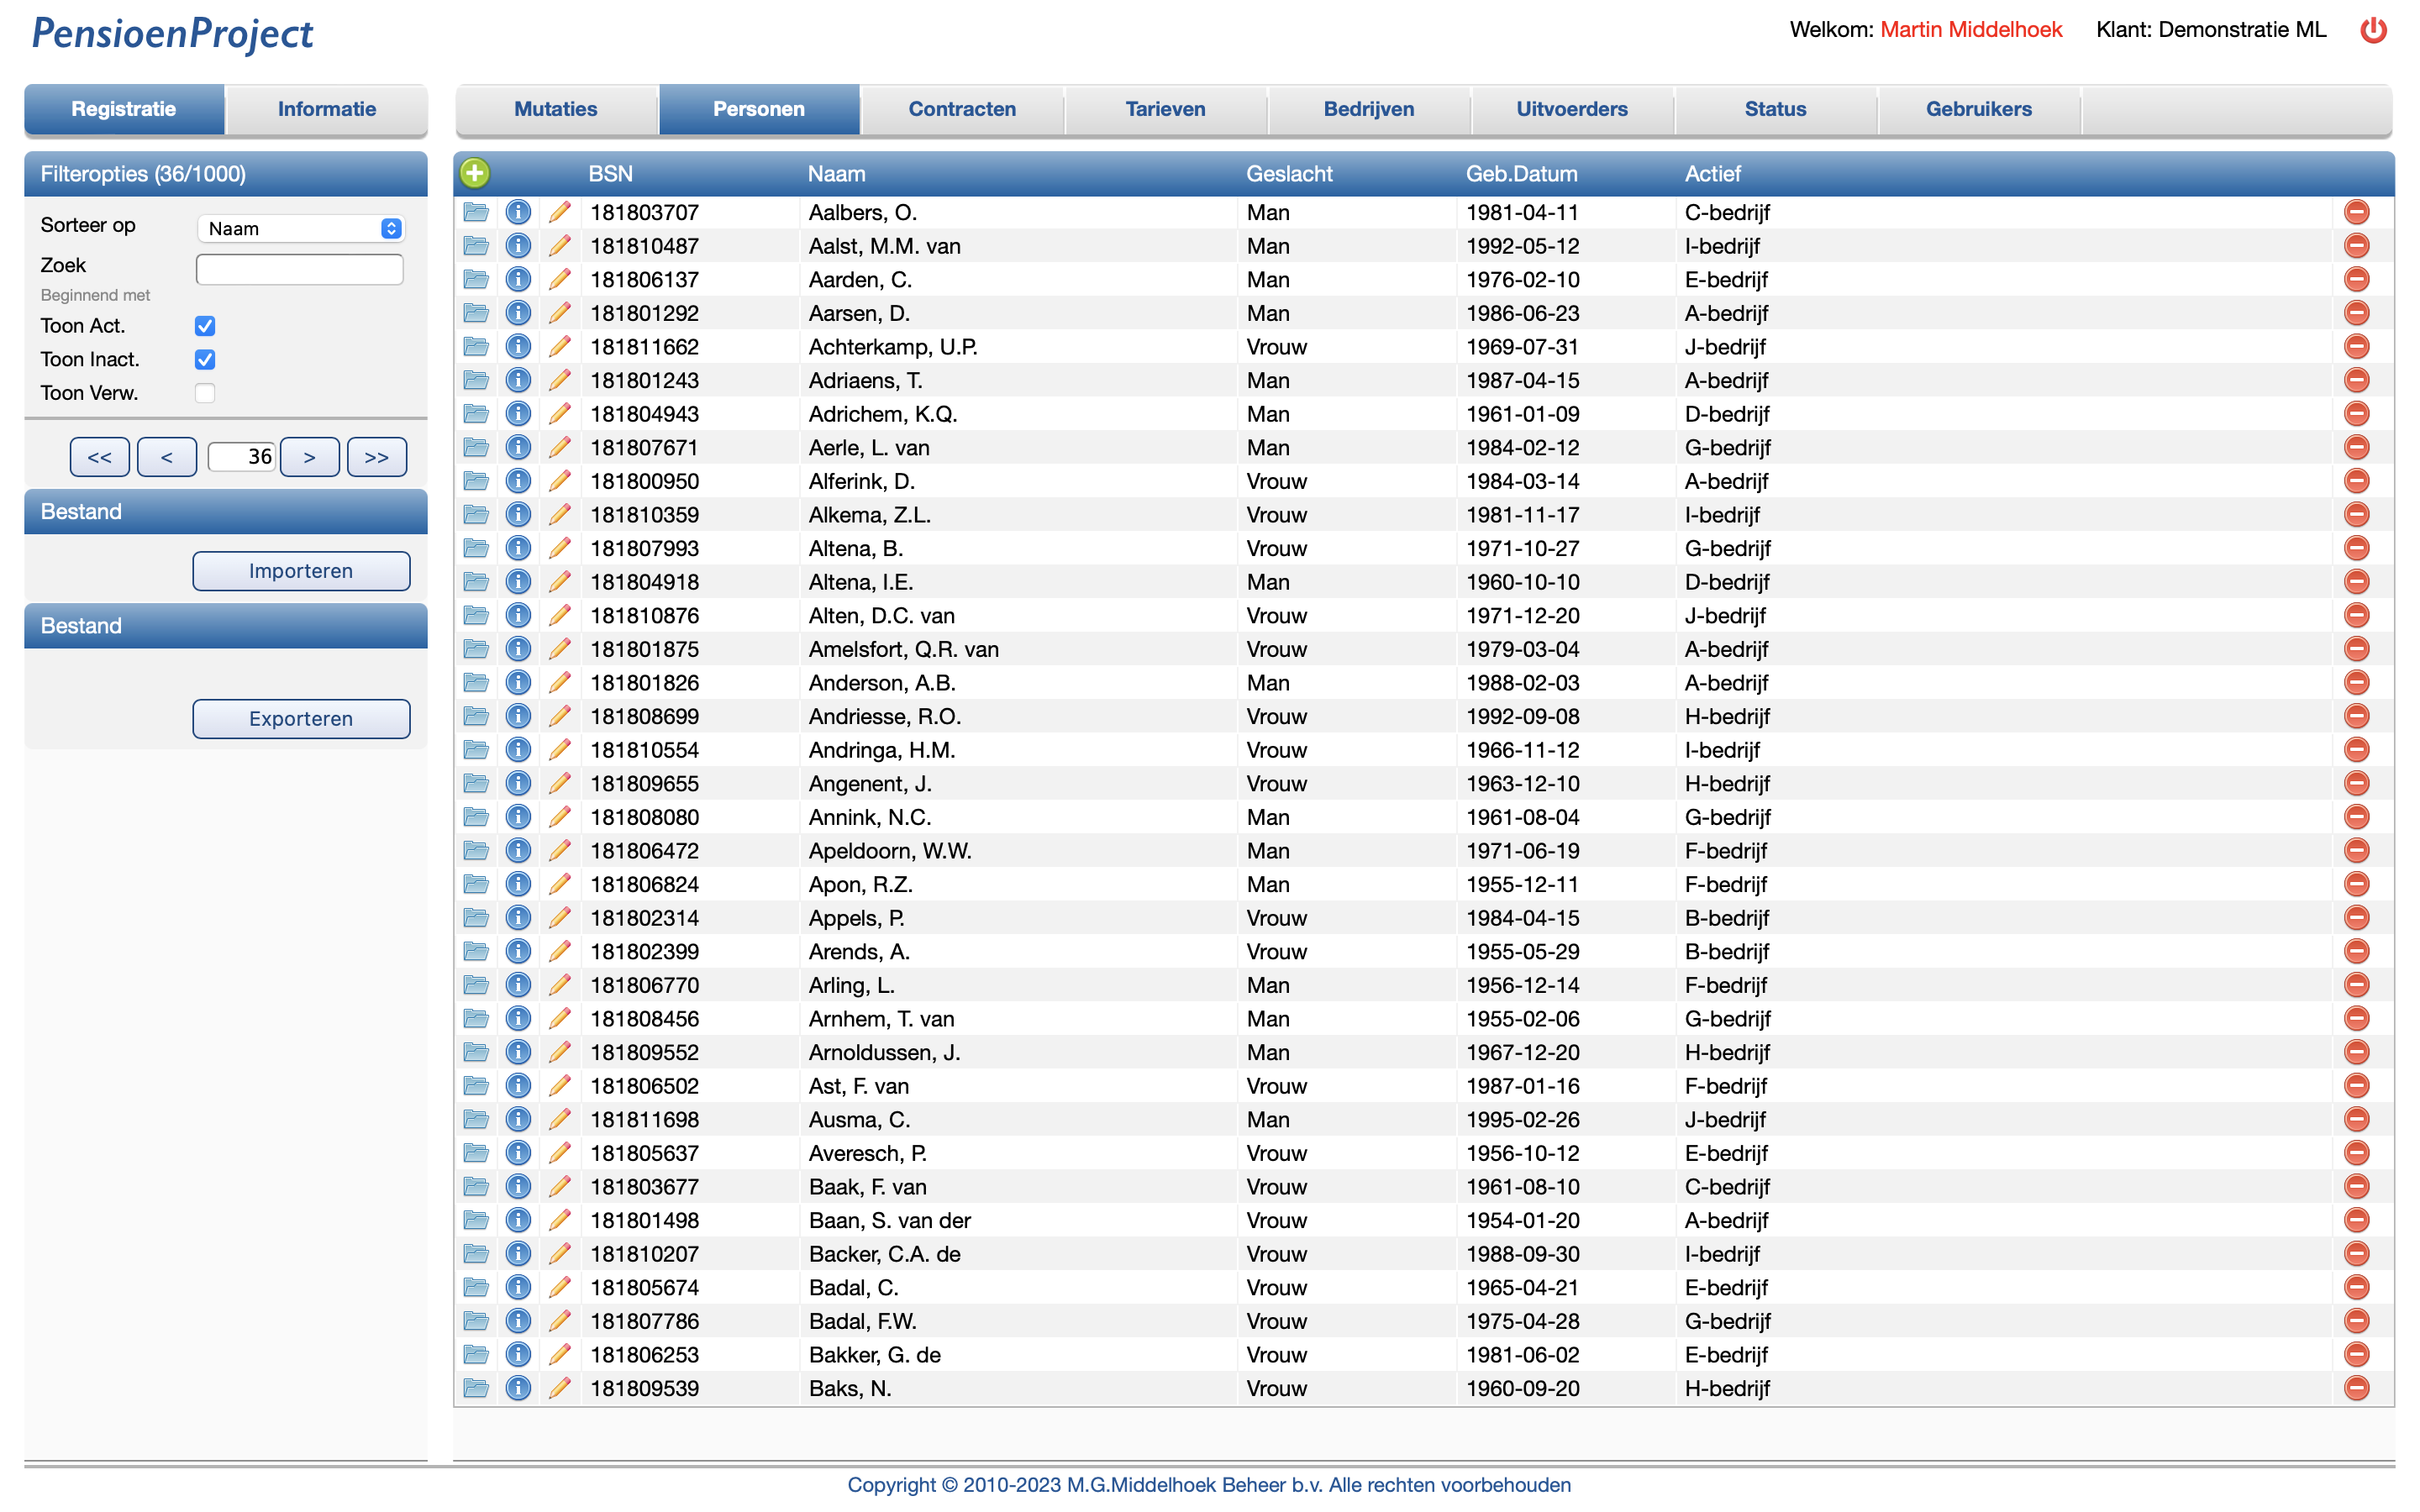Open info icon for Baks, N.
This screenshot has width=2420, height=1512.
pyautogui.click(x=518, y=1388)
